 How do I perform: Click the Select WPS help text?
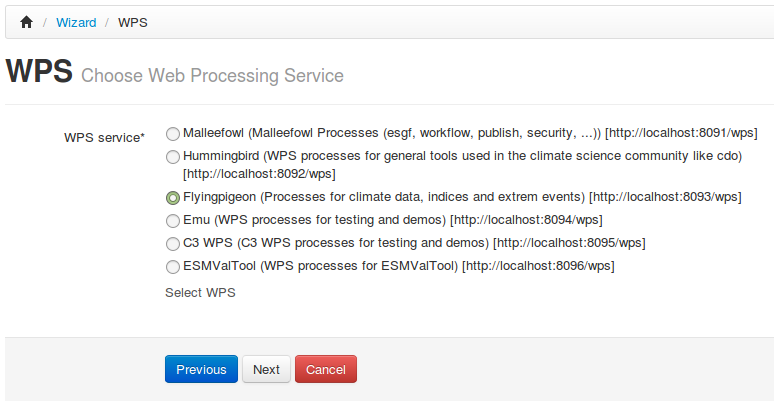point(200,293)
